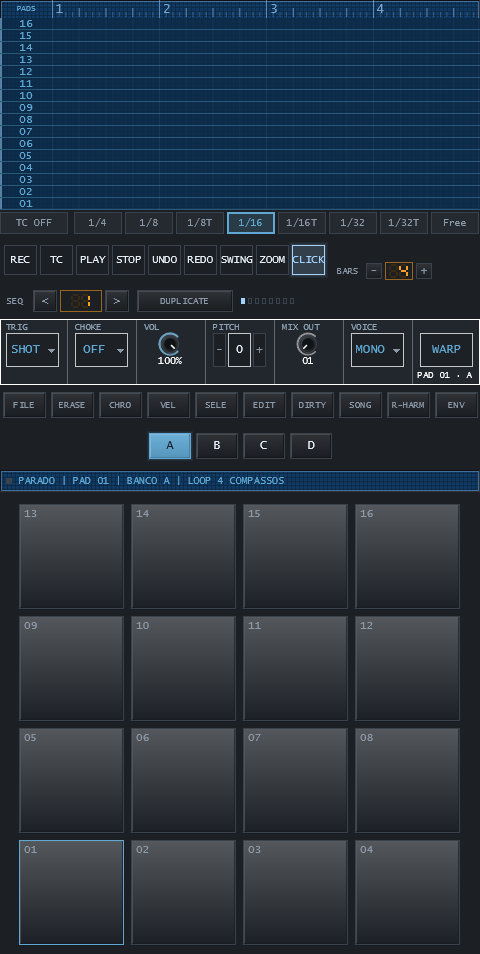The height and width of the screenshot is (954, 480).
Task: Increase PITCH with plus button
Action: [260, 350]
